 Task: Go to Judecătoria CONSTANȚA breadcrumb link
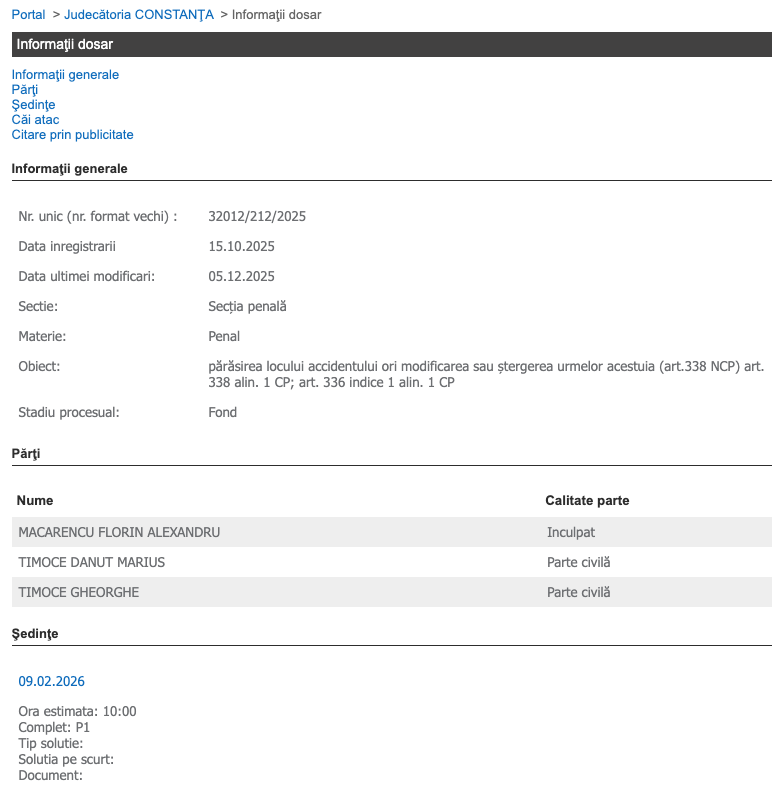(x=139, y=14)
